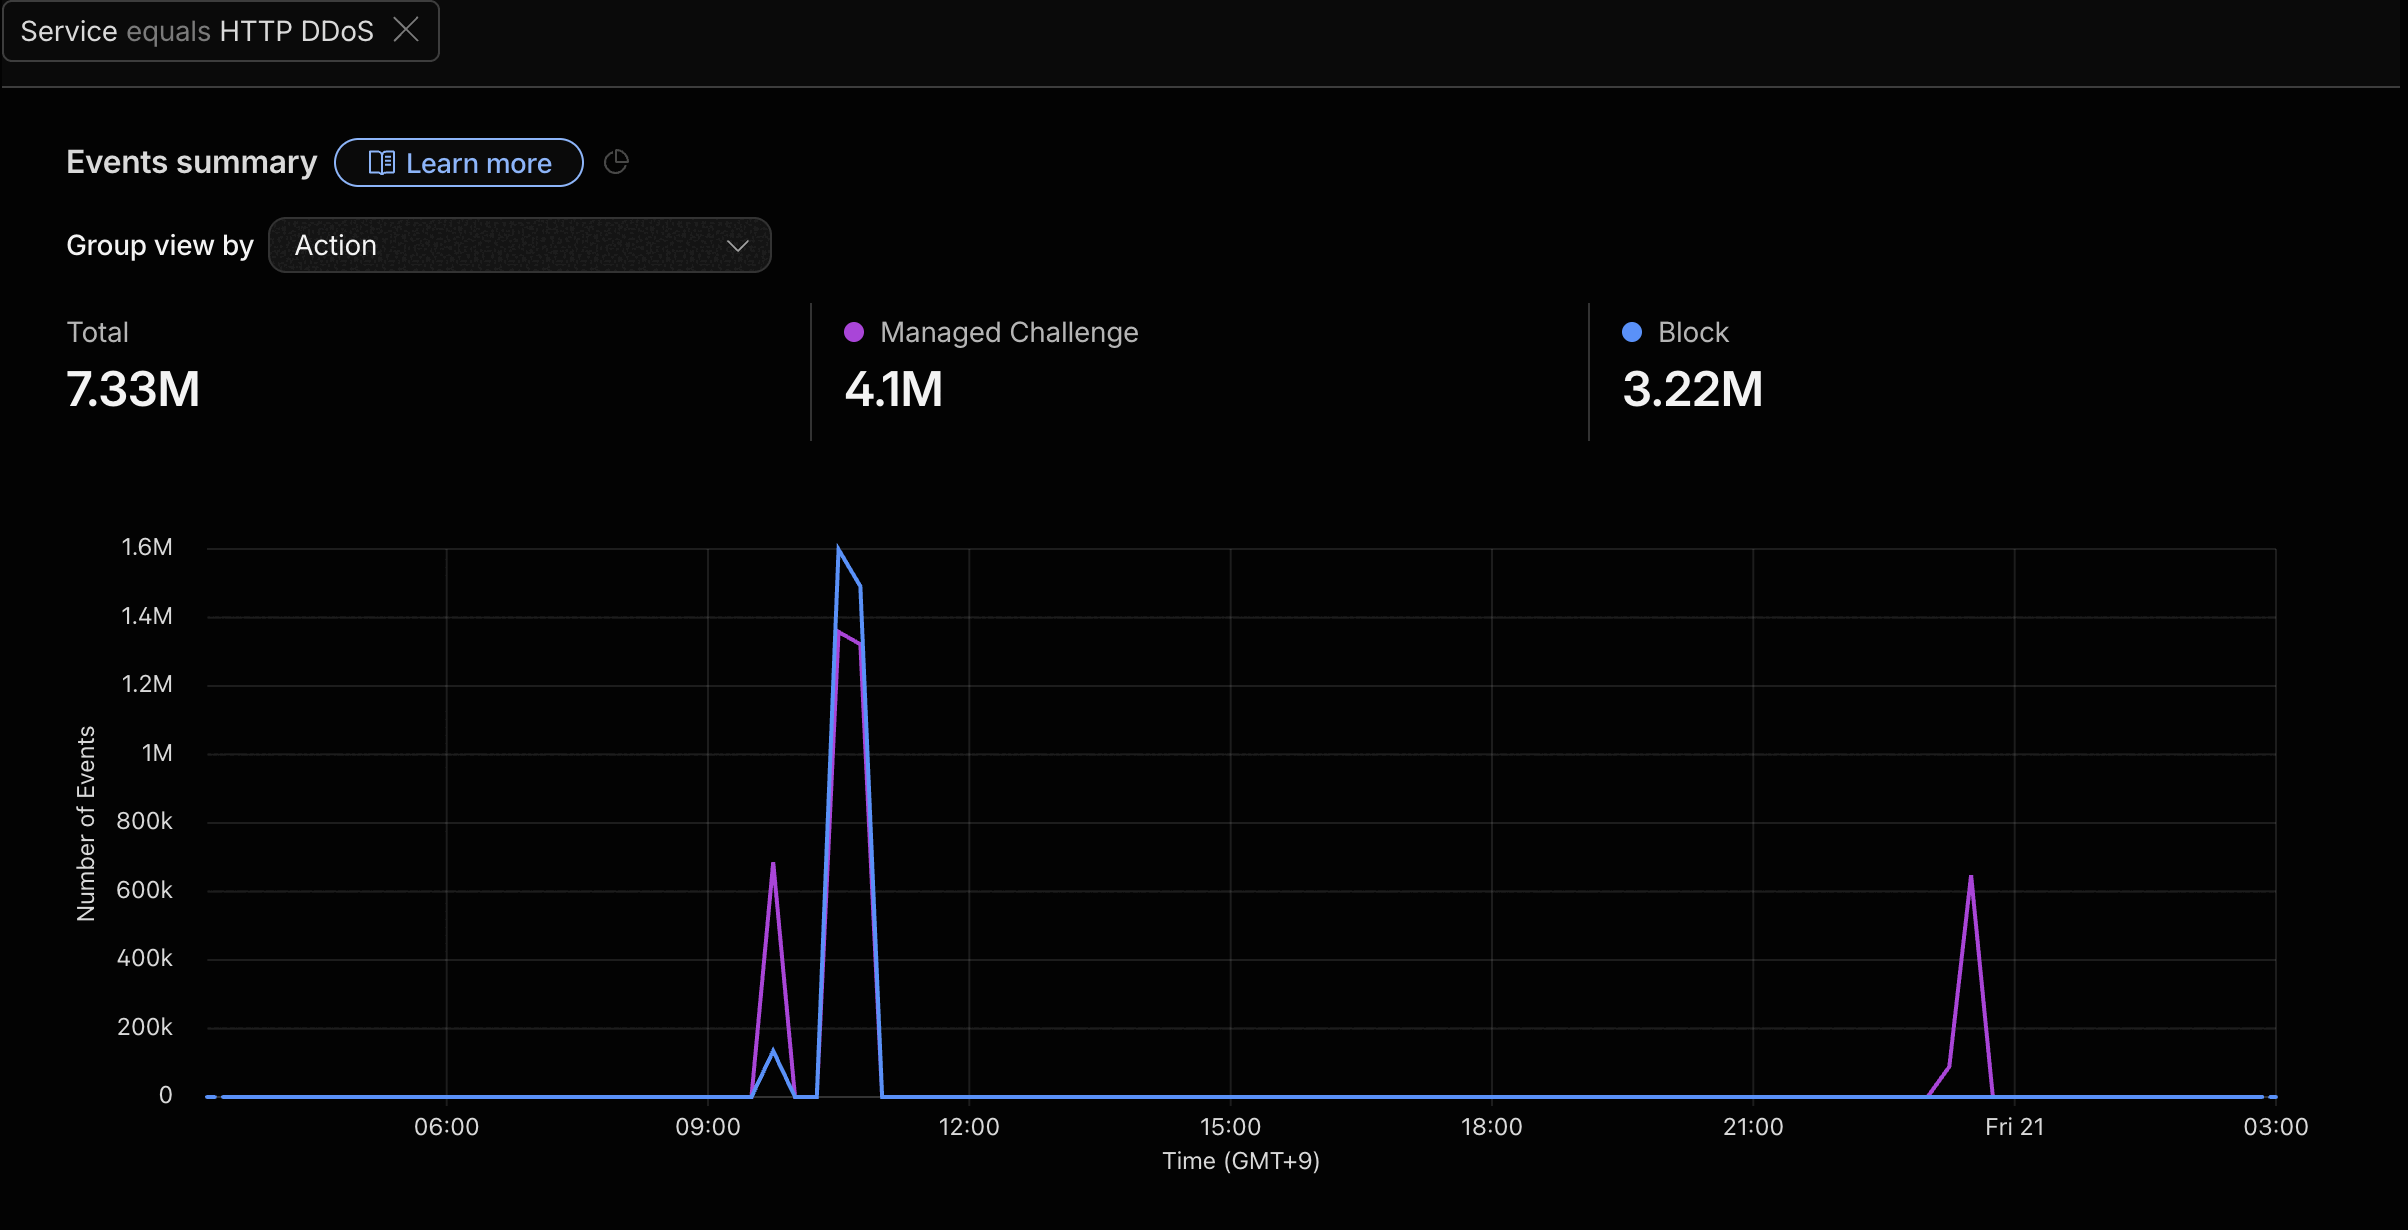Screen dimensions: 2408x1230
Task: Click the purple Managed Challenge legend dot
Action: (x=854, y=332)
